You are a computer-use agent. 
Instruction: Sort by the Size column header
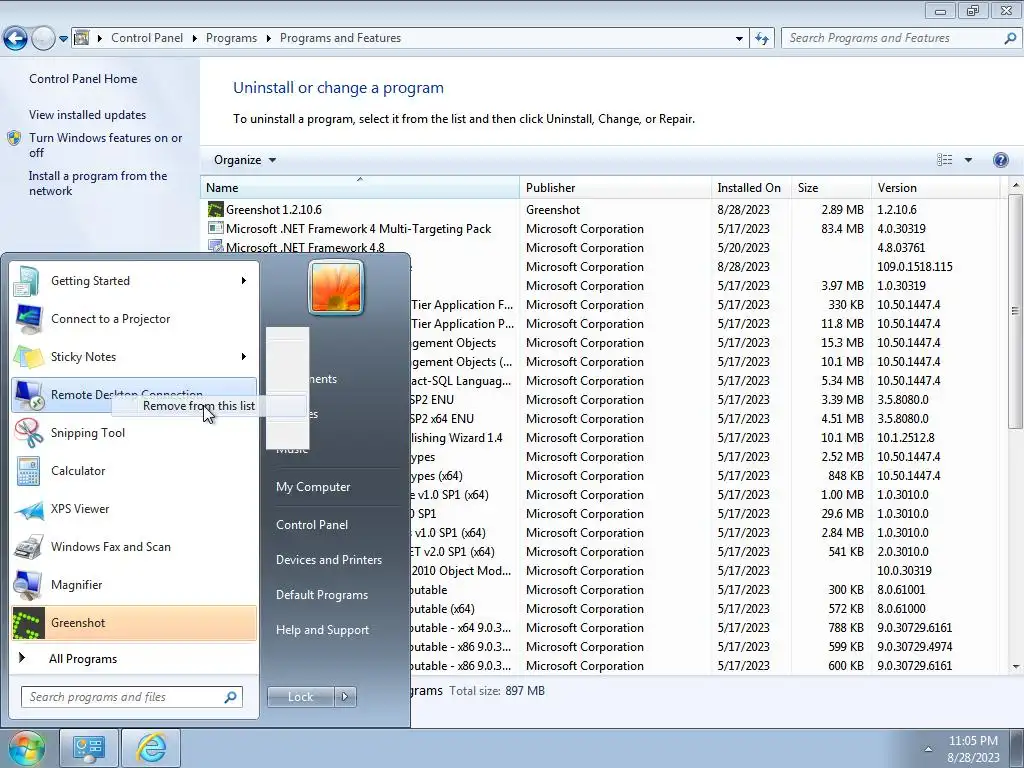[831, 187]
